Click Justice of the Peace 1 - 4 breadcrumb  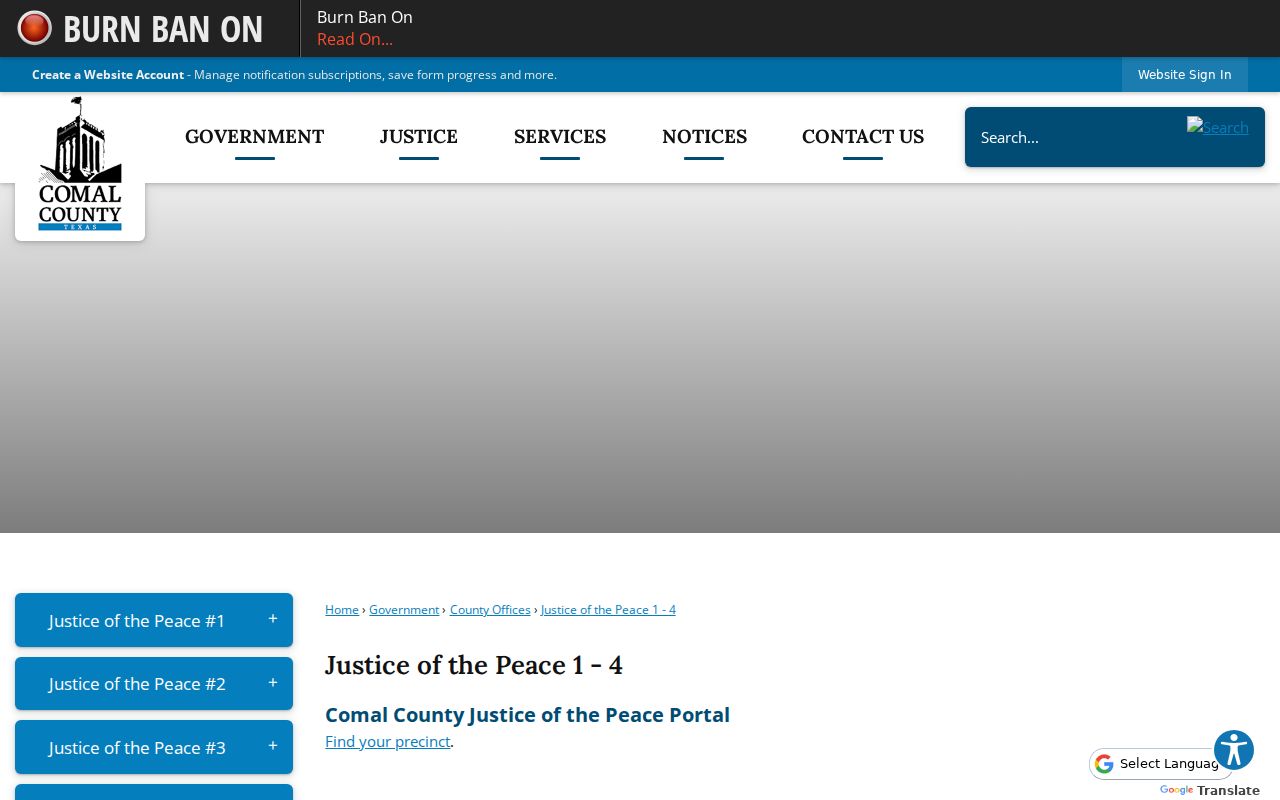(608, 610)
